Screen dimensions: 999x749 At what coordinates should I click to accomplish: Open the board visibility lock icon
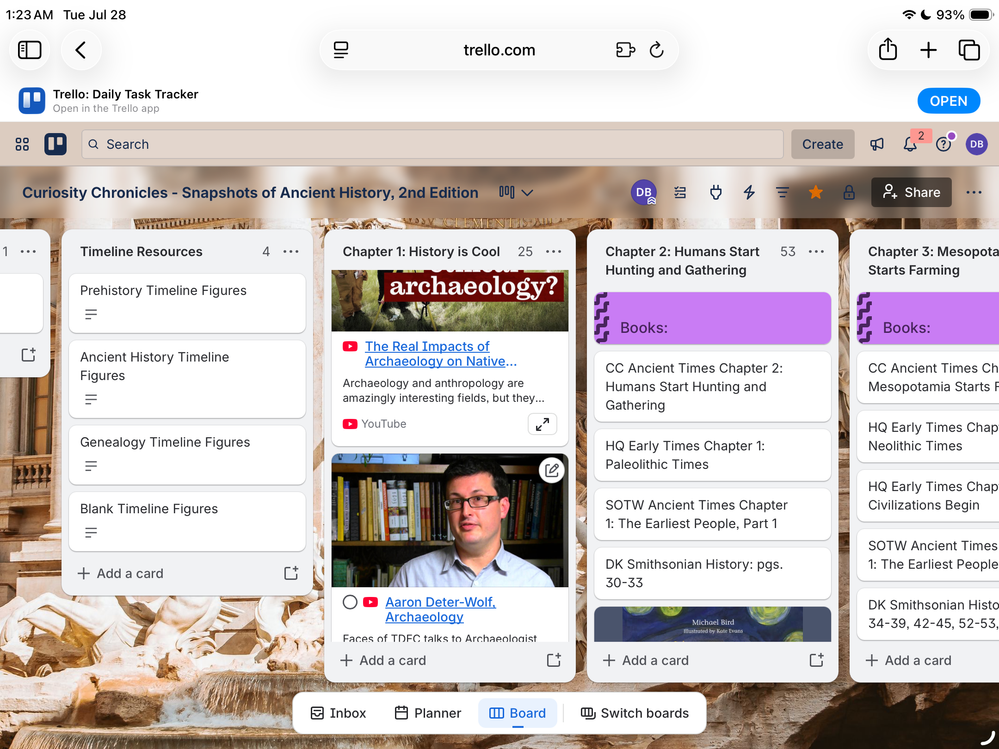(849, 192)
